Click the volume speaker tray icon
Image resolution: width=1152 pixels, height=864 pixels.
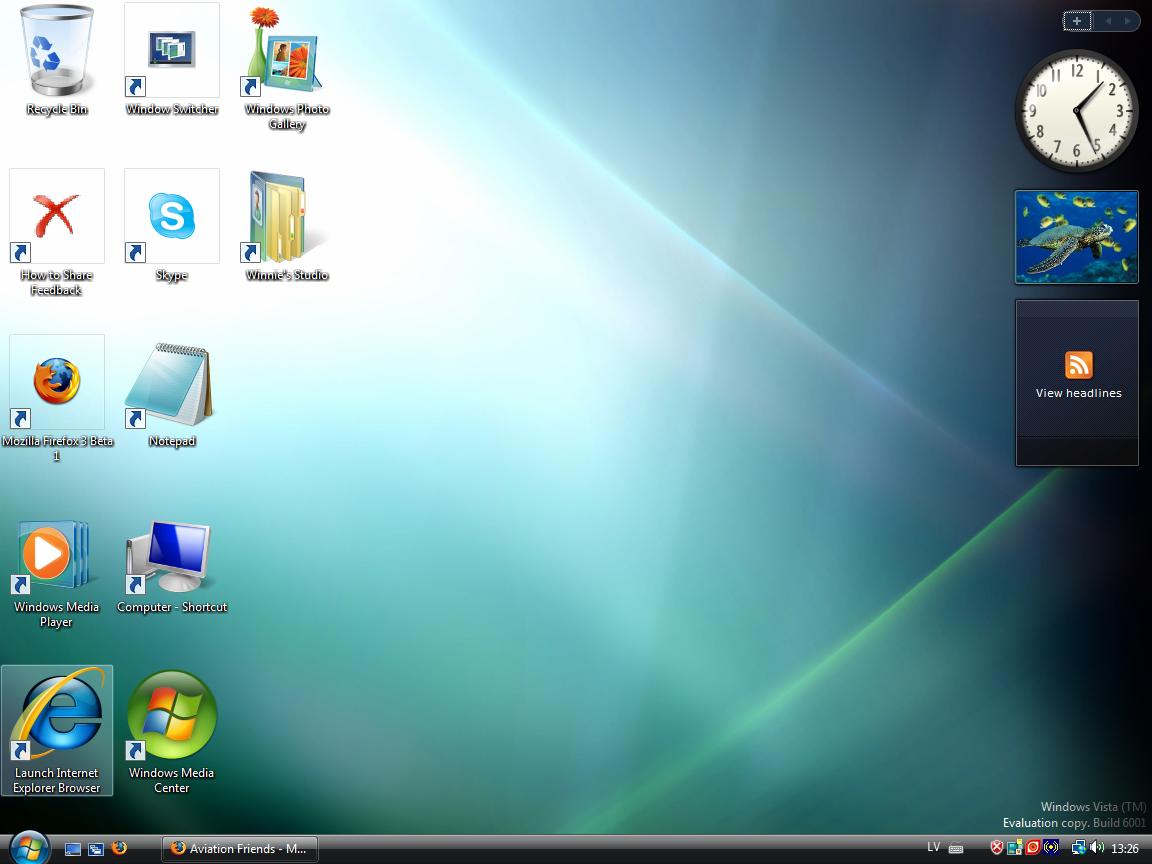tap(1097, 848)
